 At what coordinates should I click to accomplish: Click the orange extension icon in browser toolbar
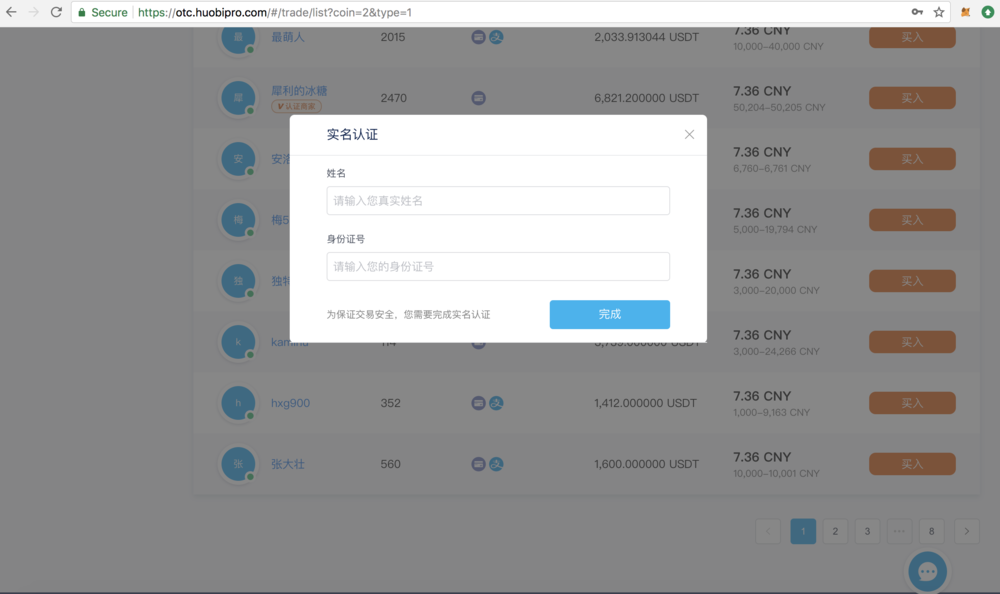point(963,13)
